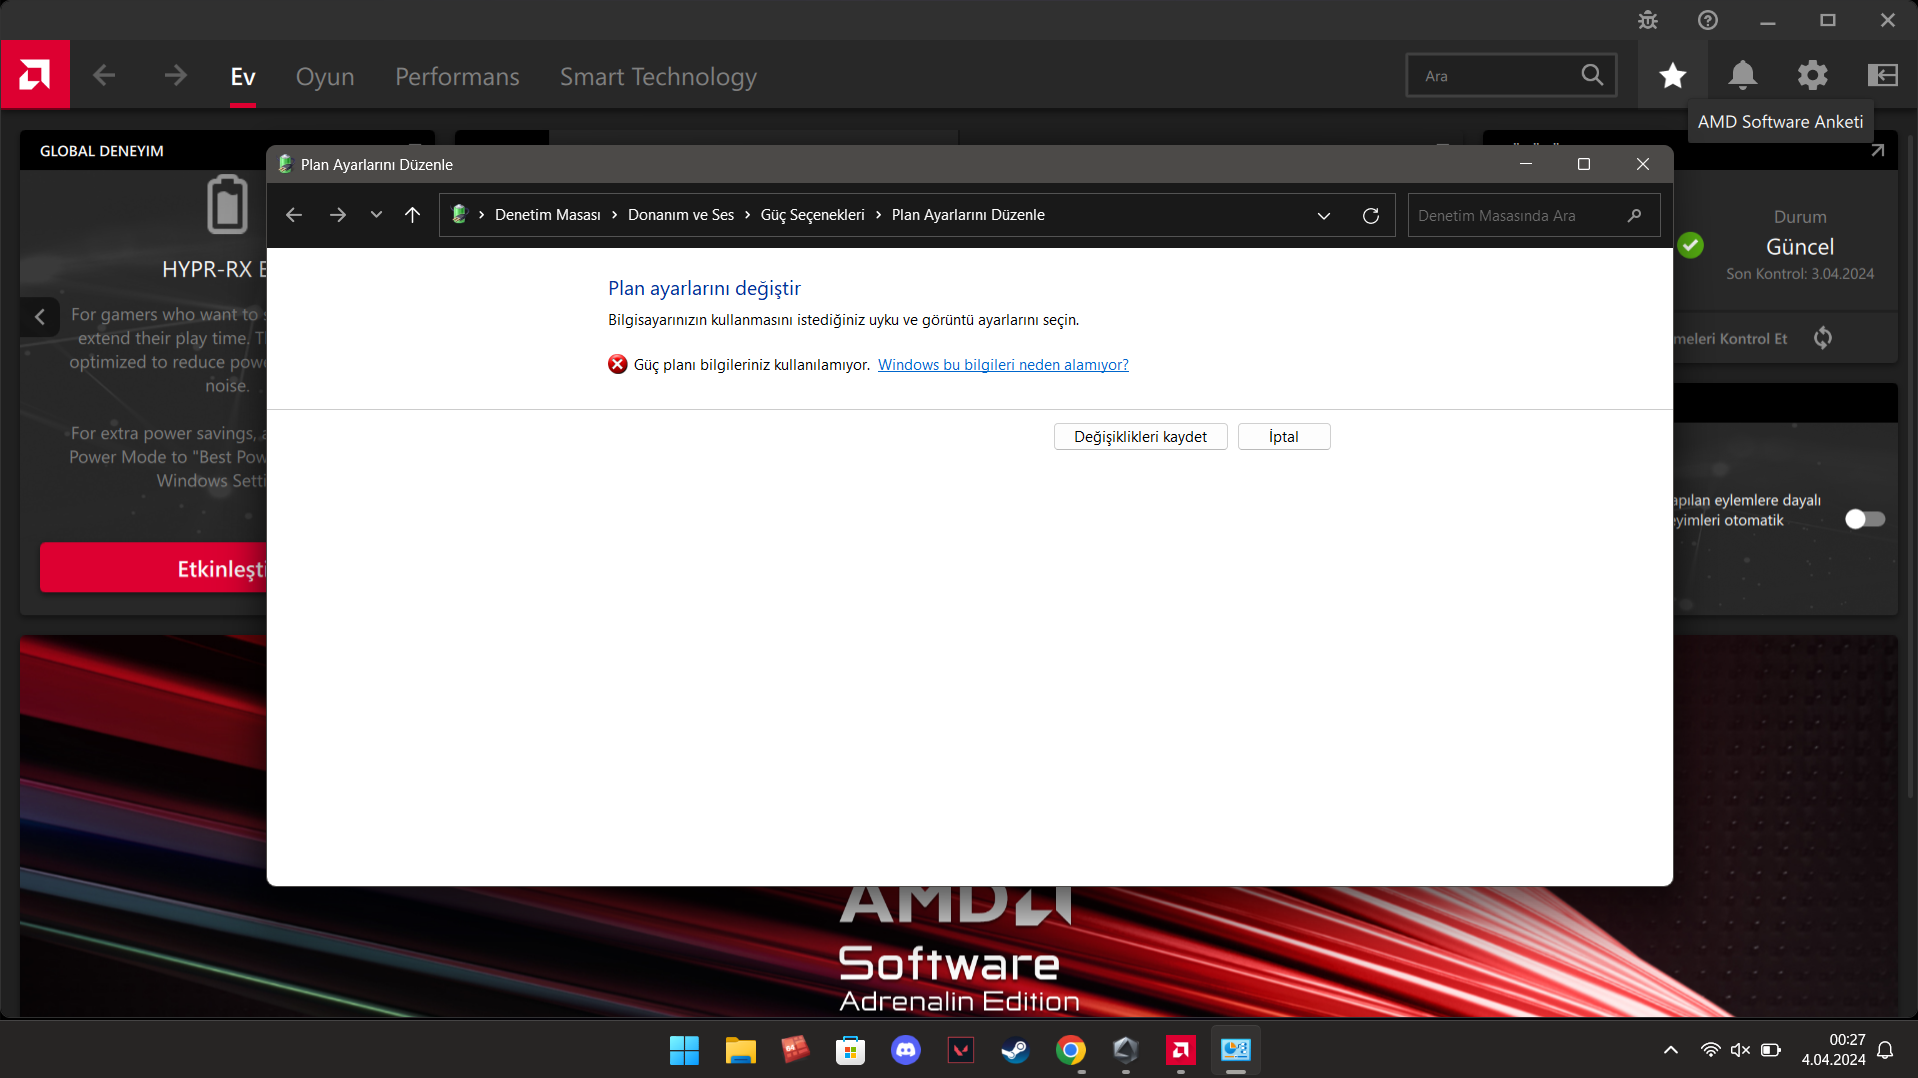Click the red Etkinleştir button
The width and height of the screenshot is (1918, 1078).
tap(153, 568)
